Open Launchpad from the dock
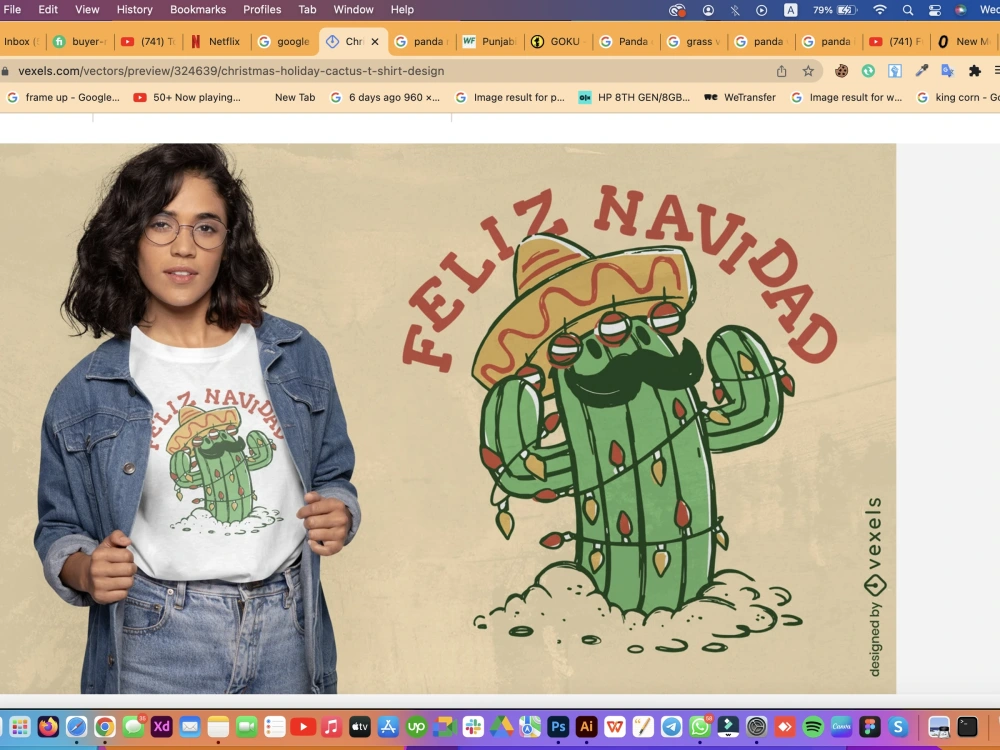 click(x=20, y=726)
